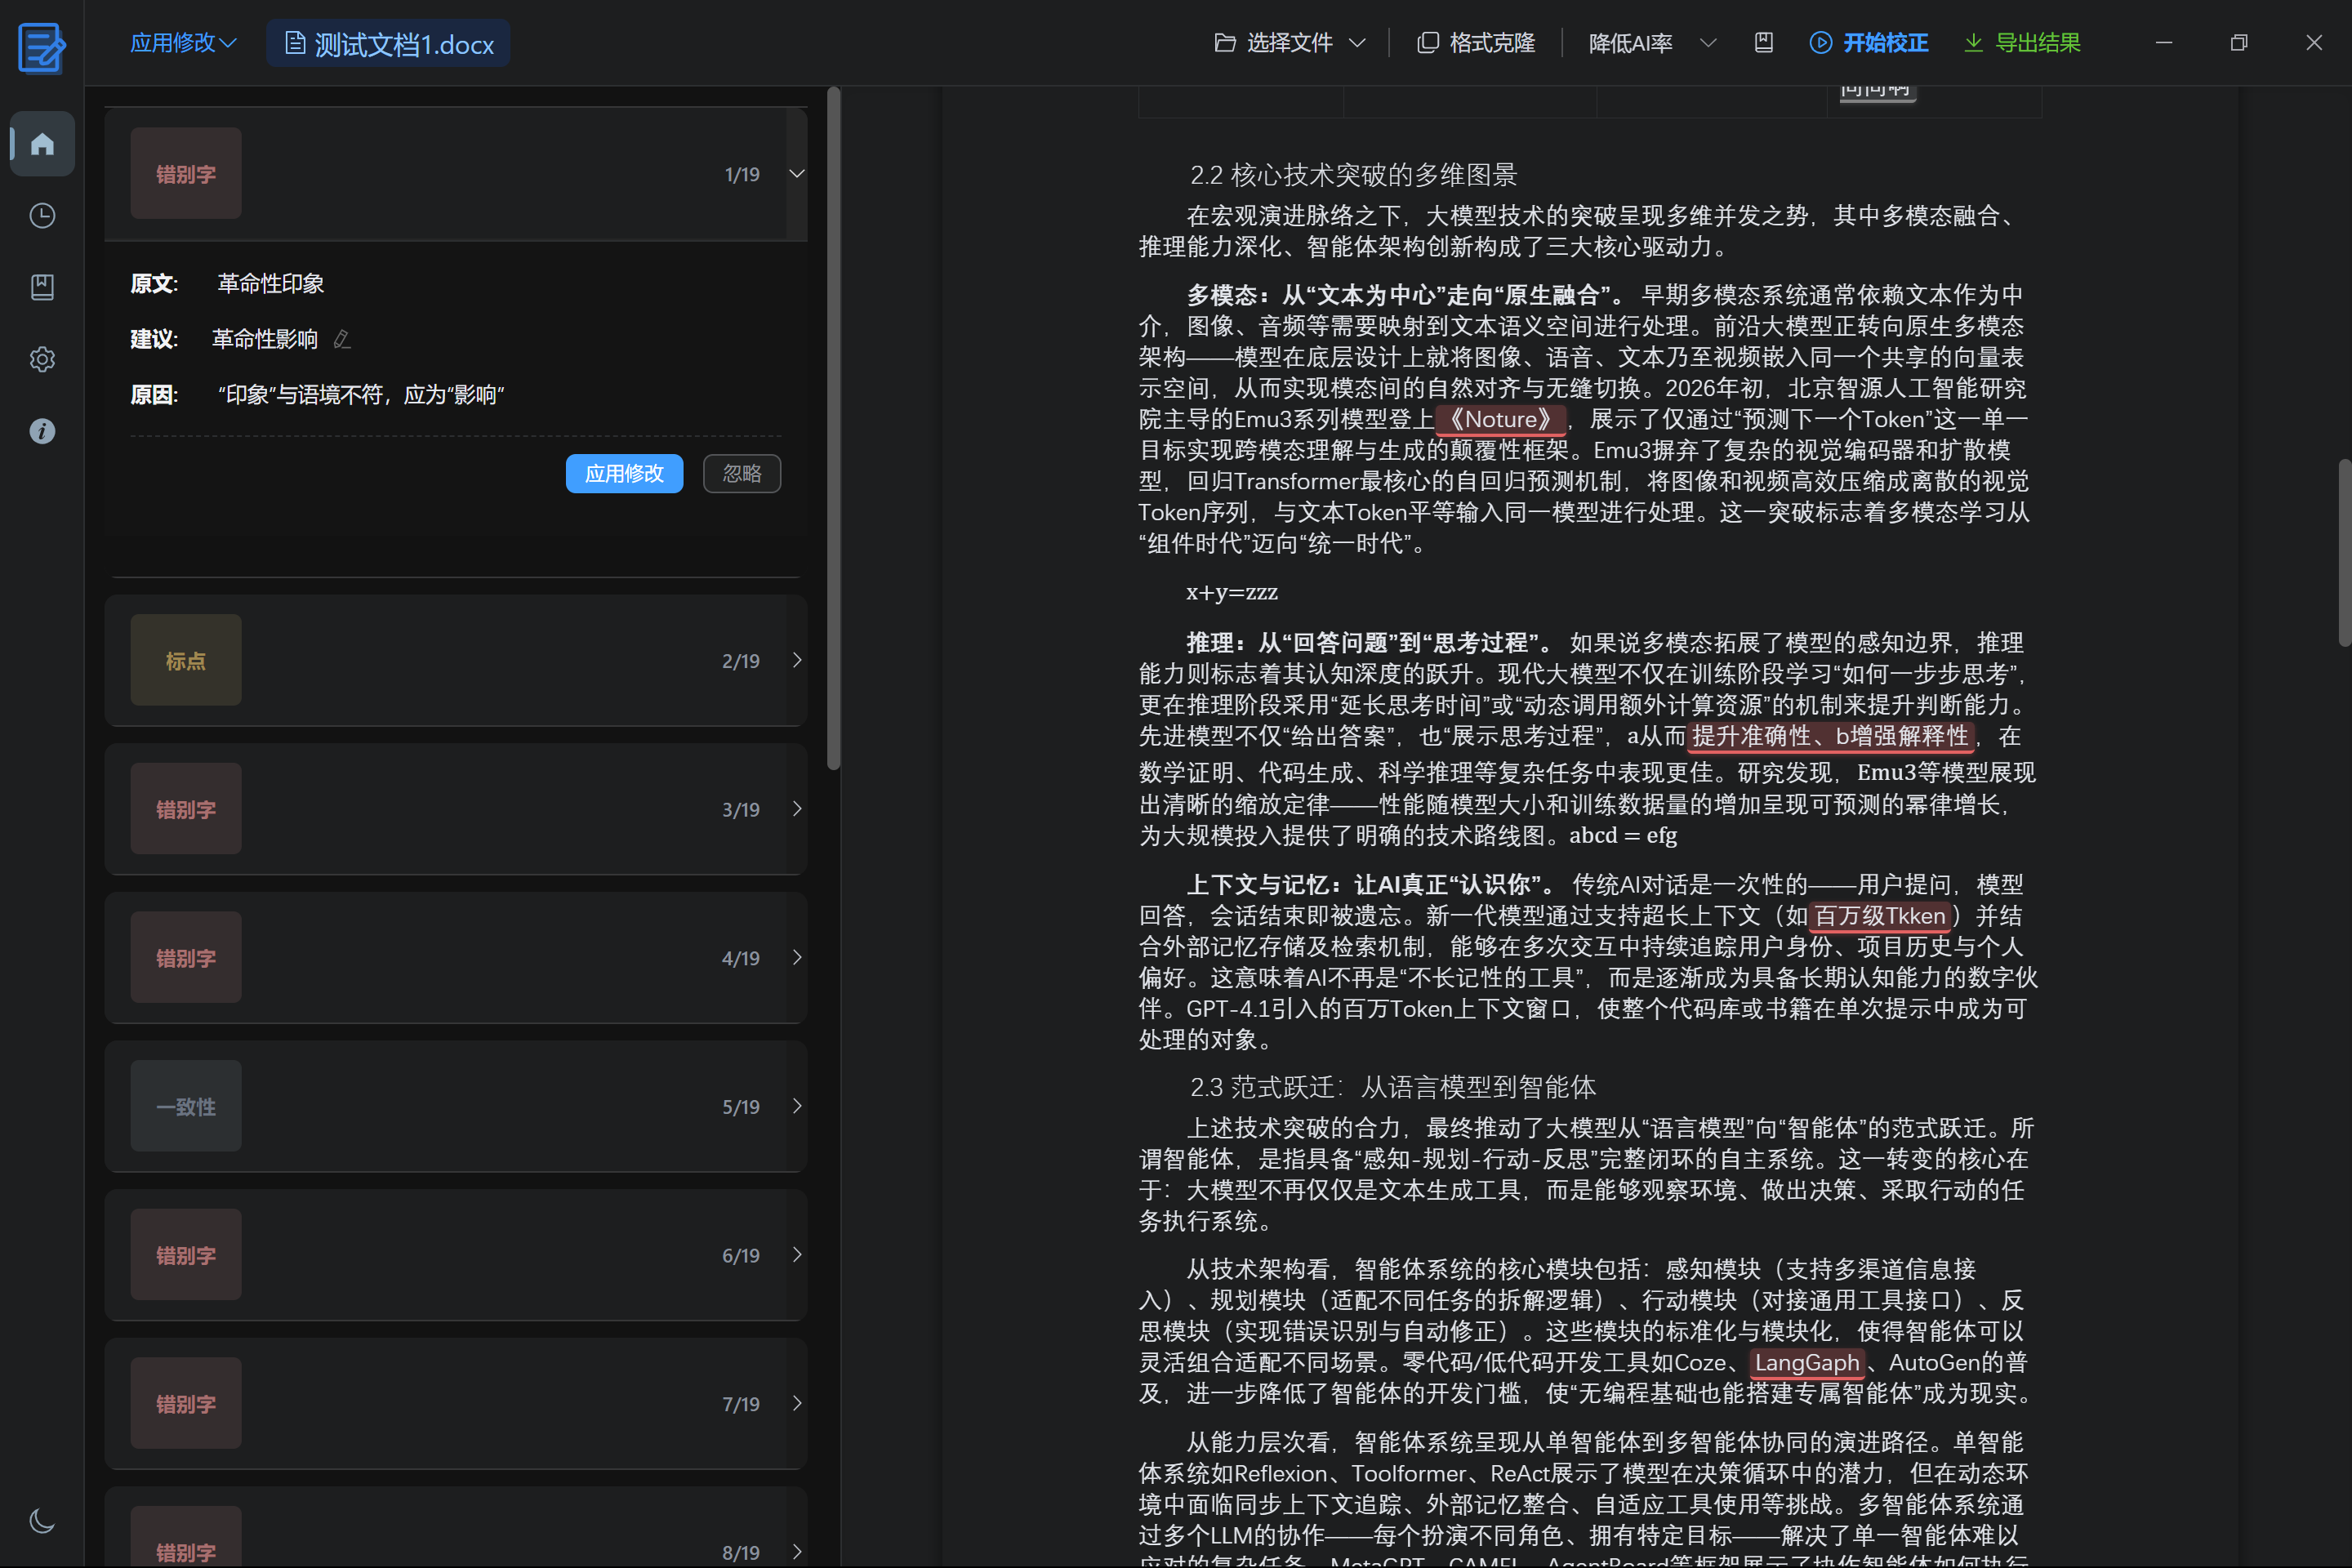Image resolution: width=2352 pixels, height=1568 pixels.
Task: Click the formula line x+y=zzz
Action: pyautogui.click(x=1232, y=592)
